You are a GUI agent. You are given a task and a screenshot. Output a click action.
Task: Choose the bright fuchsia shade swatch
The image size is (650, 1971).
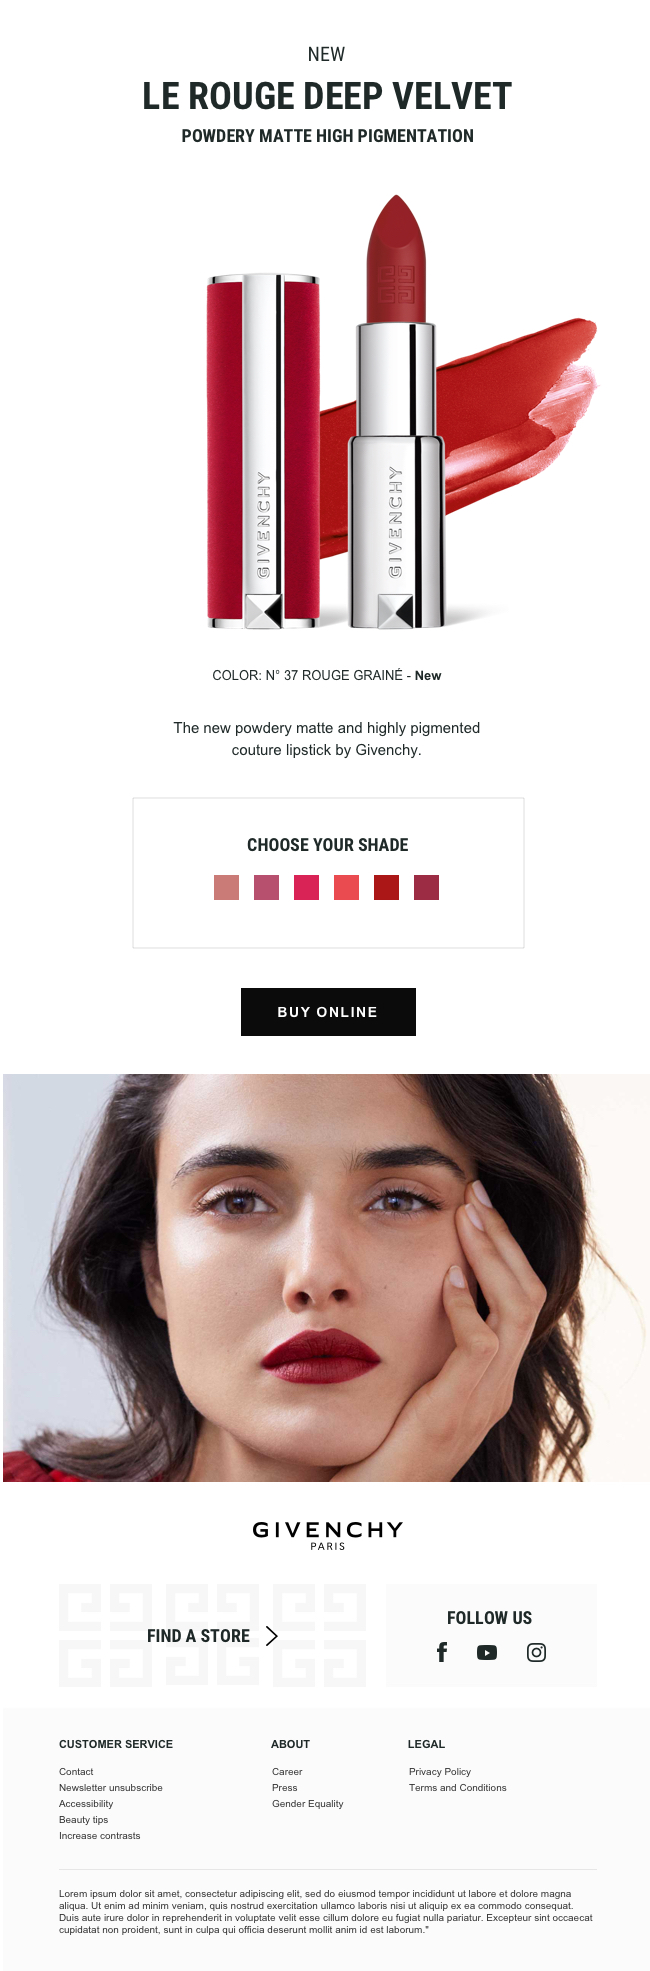306,887
